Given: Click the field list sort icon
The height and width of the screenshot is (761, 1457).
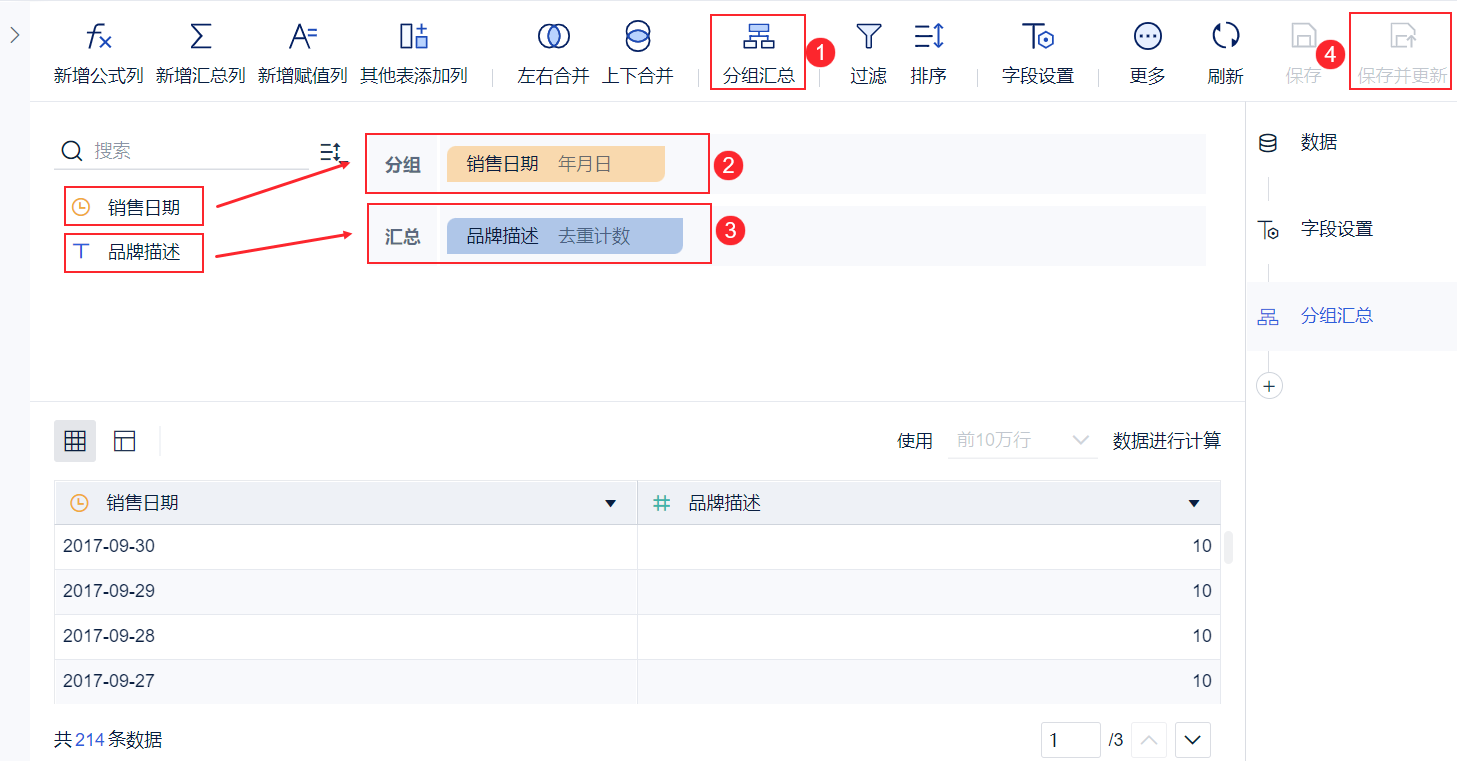Looking at the screenshot, I should (x=330, y=152).
